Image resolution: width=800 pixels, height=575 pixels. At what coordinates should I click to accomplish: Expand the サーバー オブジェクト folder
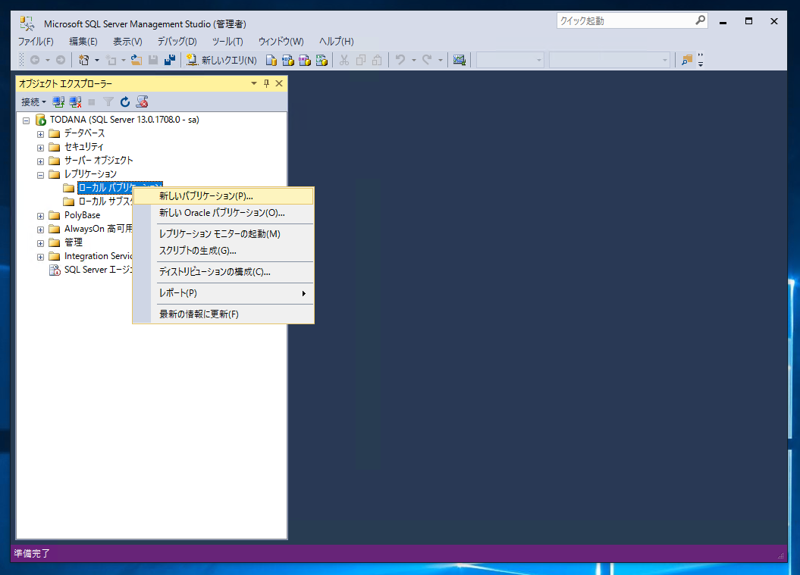coord(40,161)
